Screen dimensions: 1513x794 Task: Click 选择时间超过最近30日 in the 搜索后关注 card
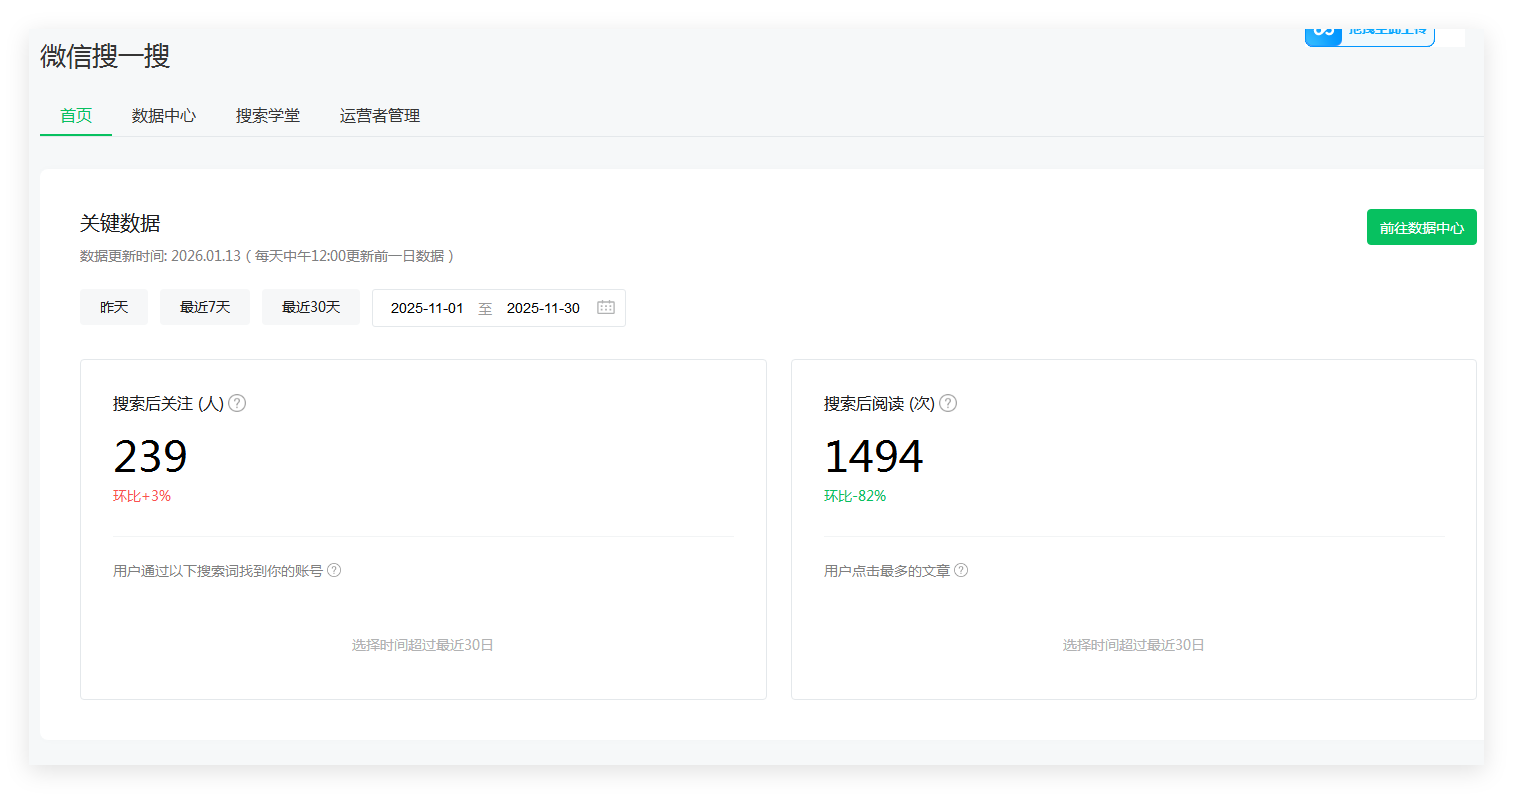[423, 645]
